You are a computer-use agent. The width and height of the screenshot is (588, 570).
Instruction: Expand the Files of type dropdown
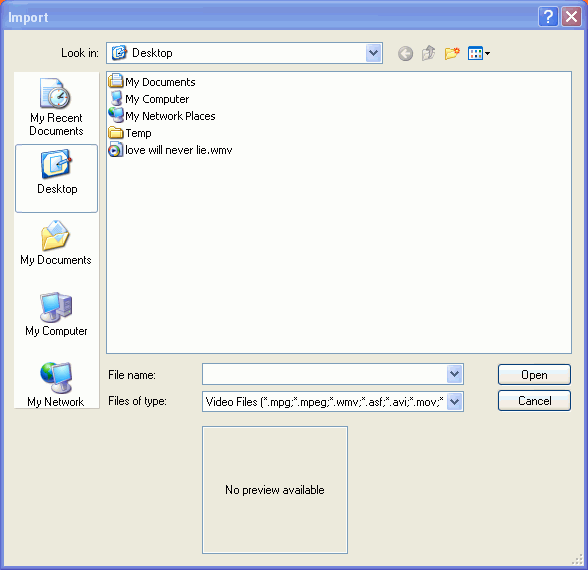pyautogui.click(x=454, y=402)
